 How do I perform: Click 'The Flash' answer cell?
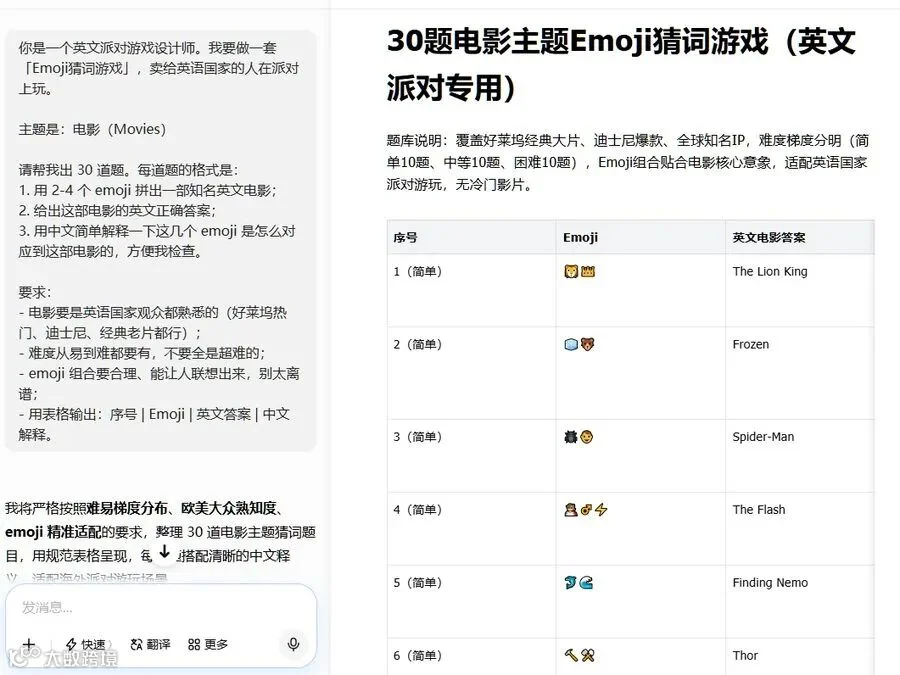800,529
